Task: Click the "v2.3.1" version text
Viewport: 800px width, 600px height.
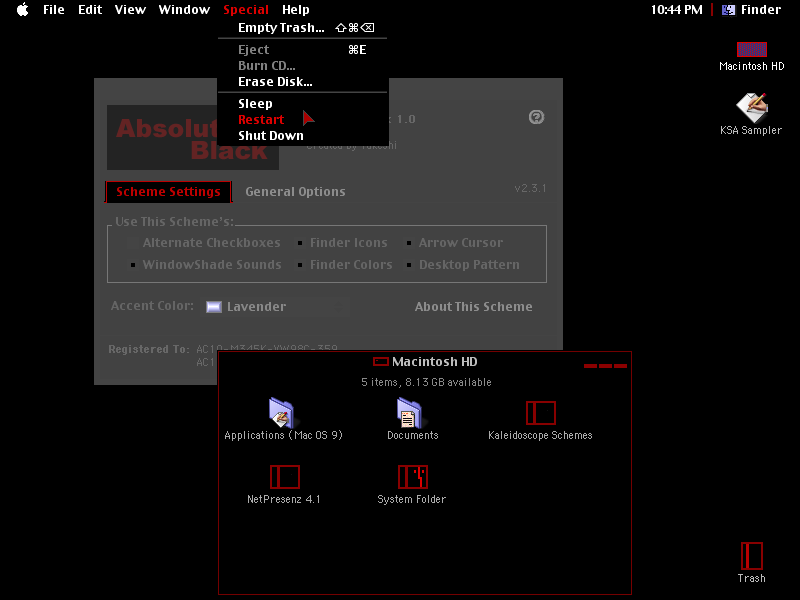Action: [530, 188]
